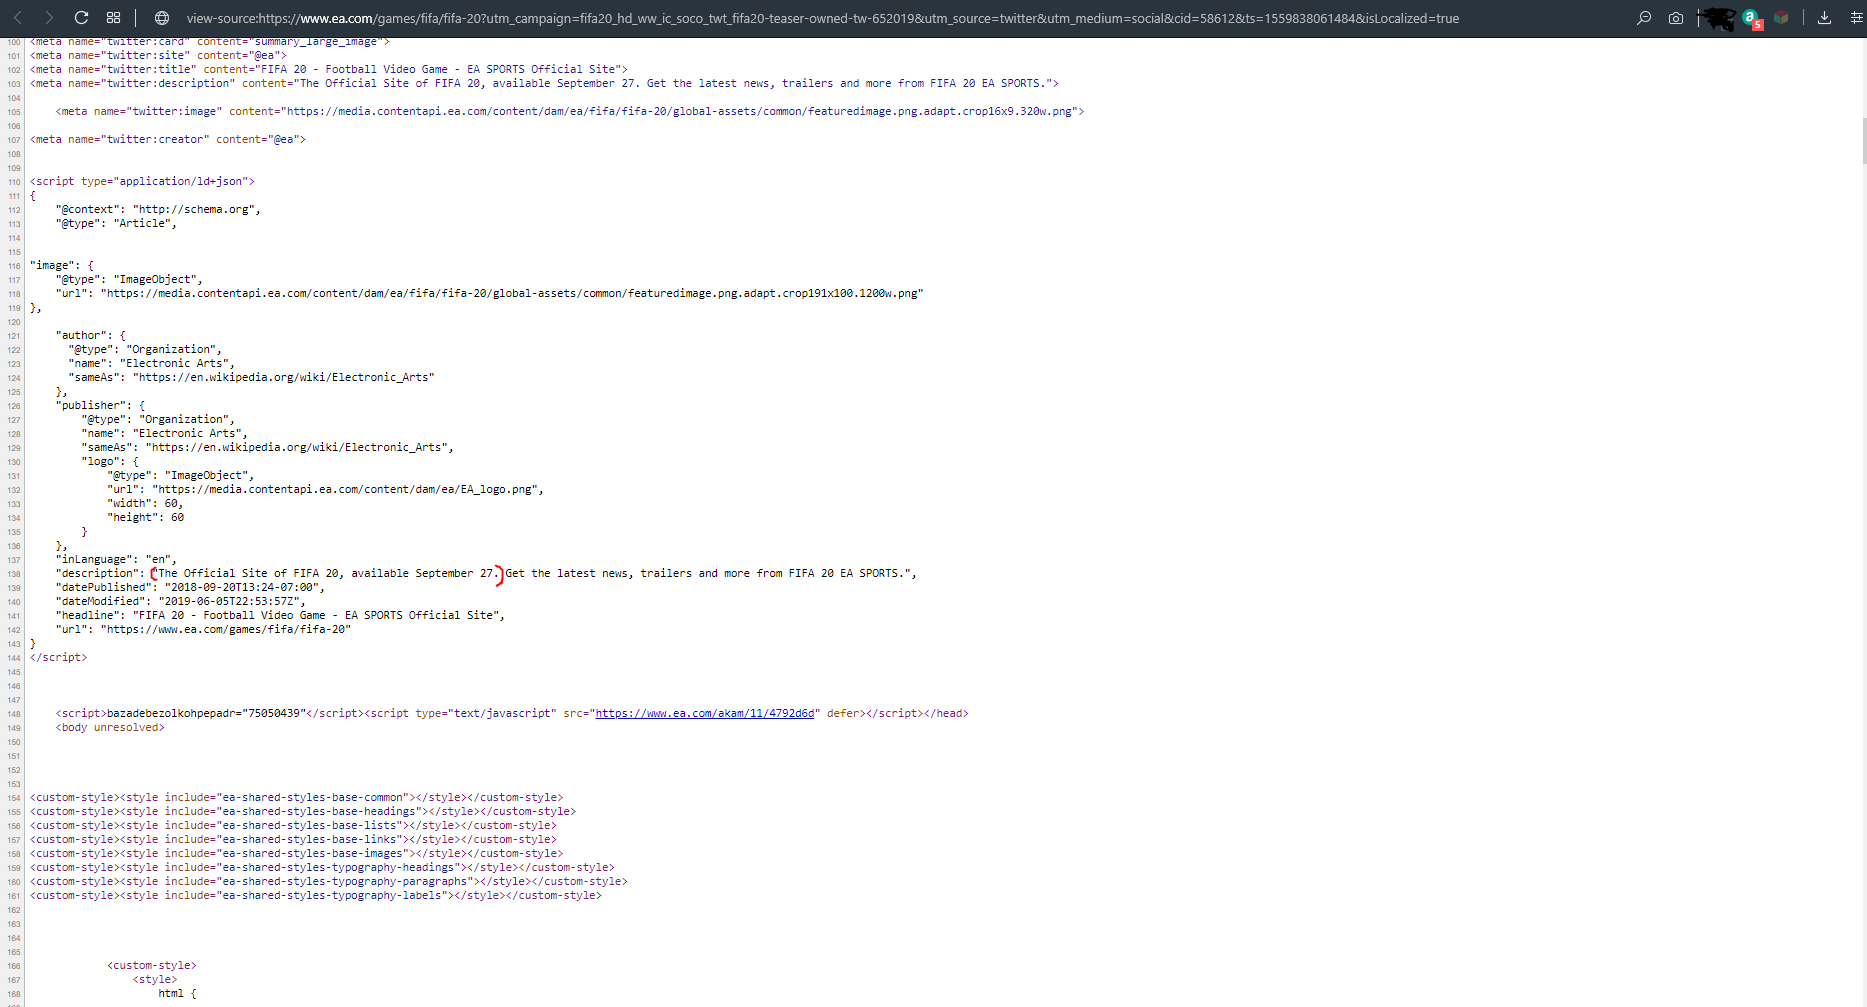The image size is (1867, 1007).
Task: Go forward to the next page
Action: [49, 18]
